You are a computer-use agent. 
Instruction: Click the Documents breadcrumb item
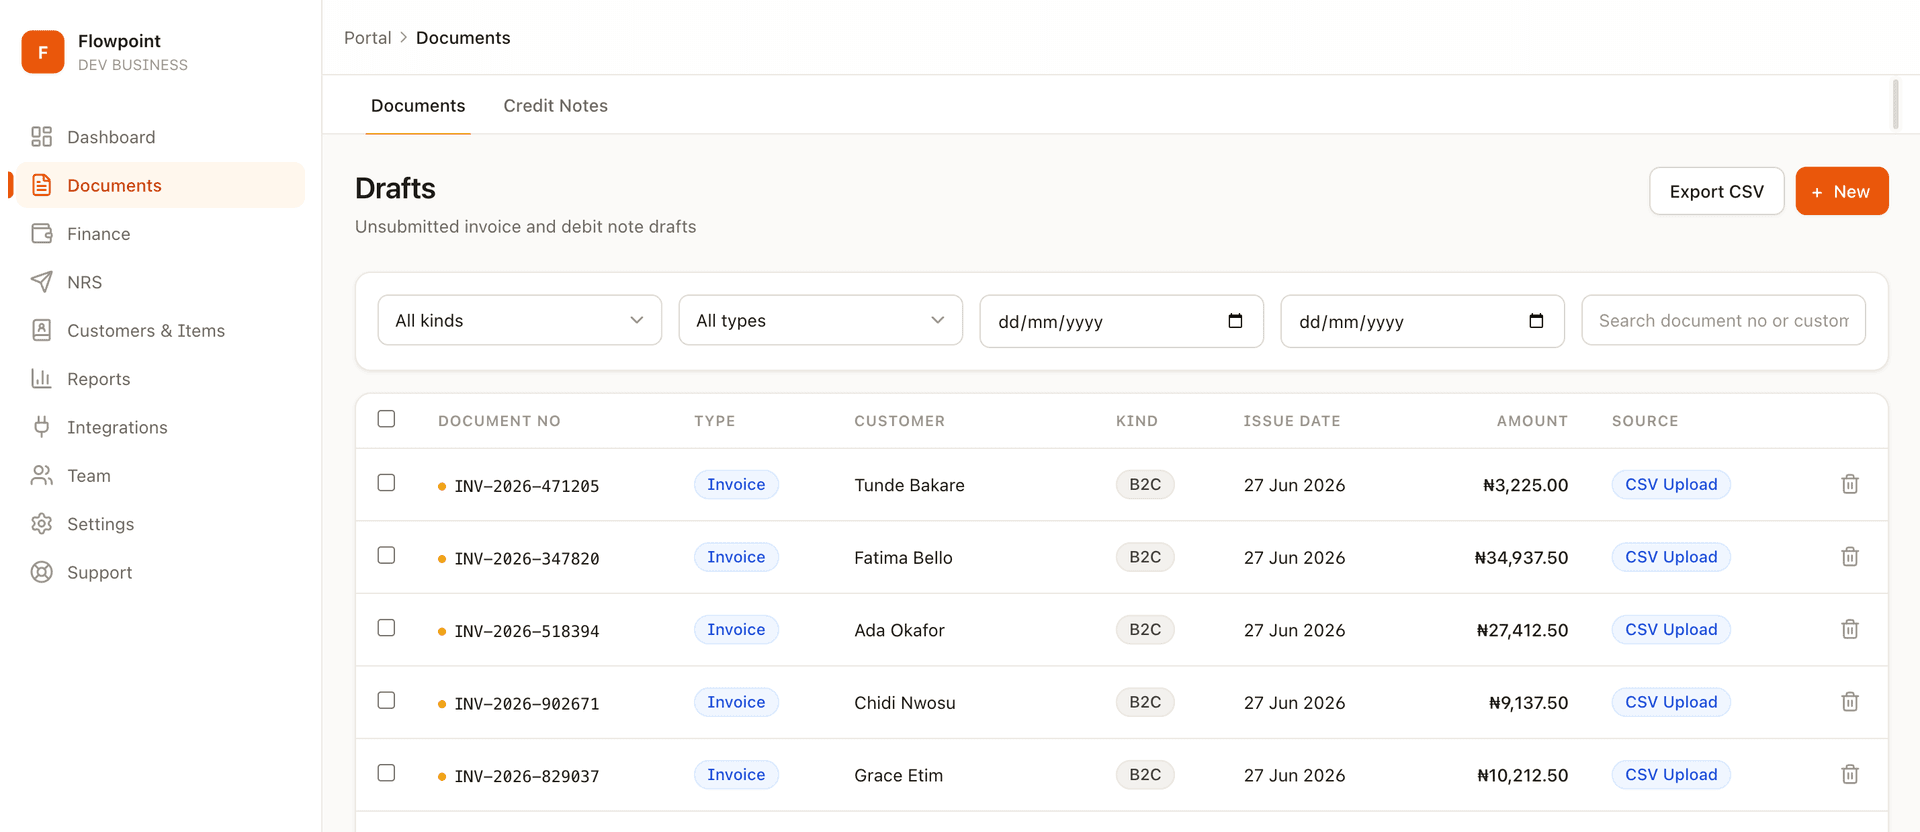point(463,38)
